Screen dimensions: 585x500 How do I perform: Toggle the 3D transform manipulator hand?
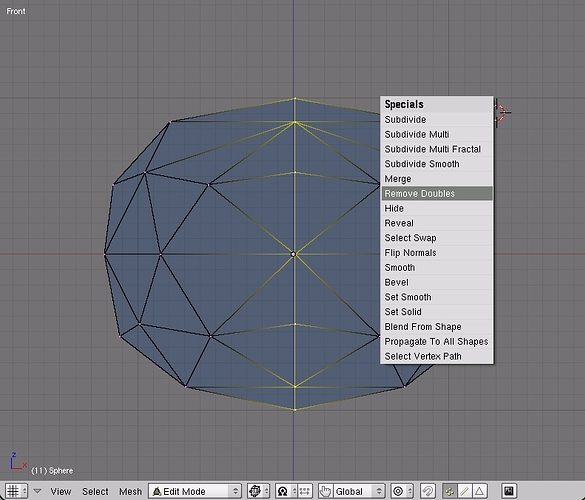325,491
